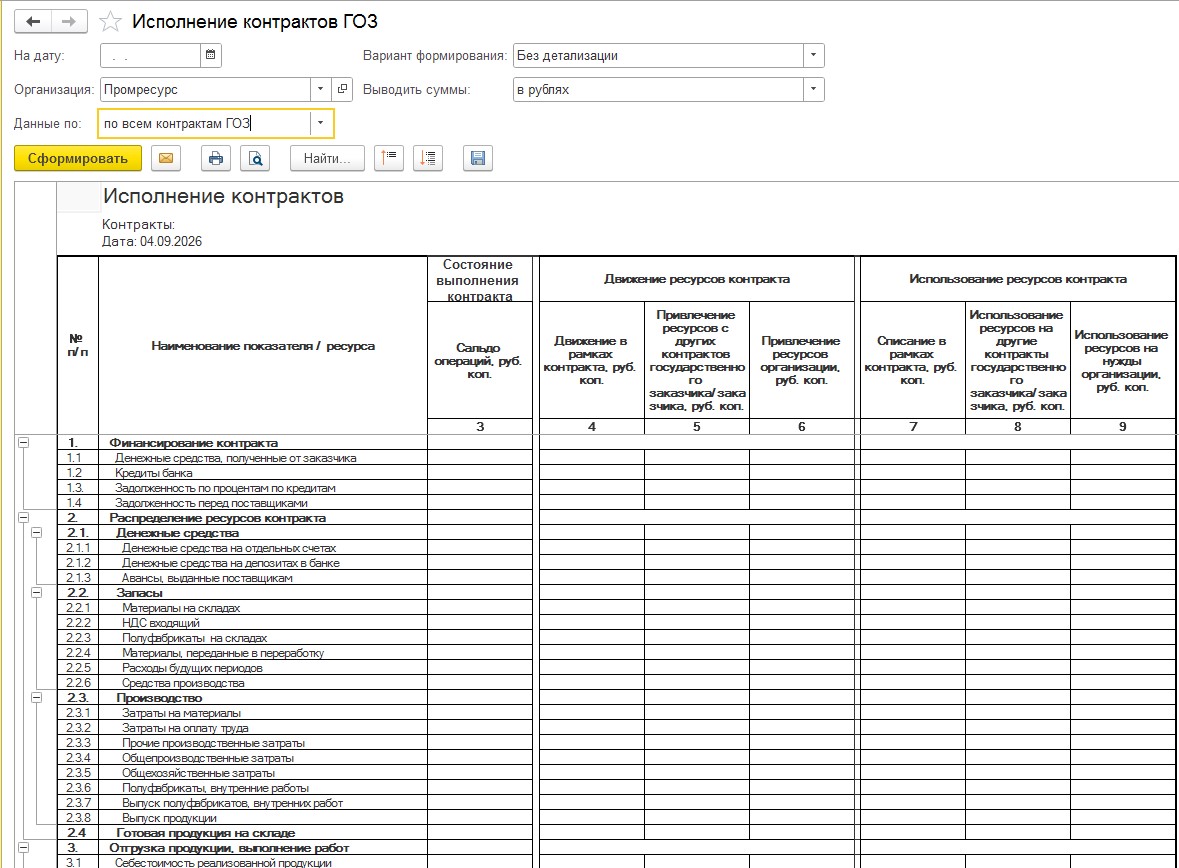Open the Вариант формирования dropdown
1179x868 pixels.
(x=814, y=55)
